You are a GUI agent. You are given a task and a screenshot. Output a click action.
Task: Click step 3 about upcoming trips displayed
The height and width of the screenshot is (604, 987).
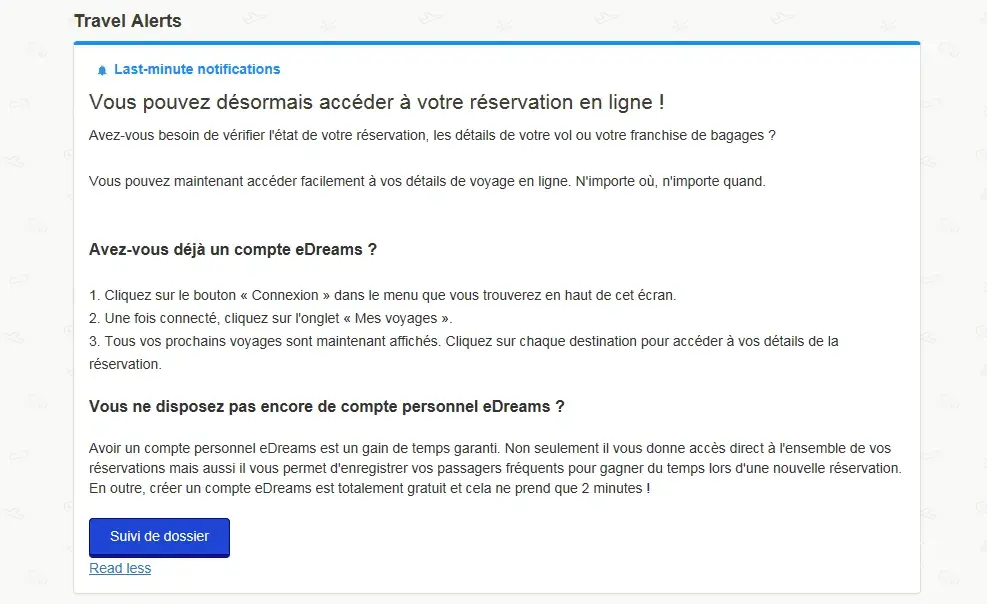(x=463, y=341)
